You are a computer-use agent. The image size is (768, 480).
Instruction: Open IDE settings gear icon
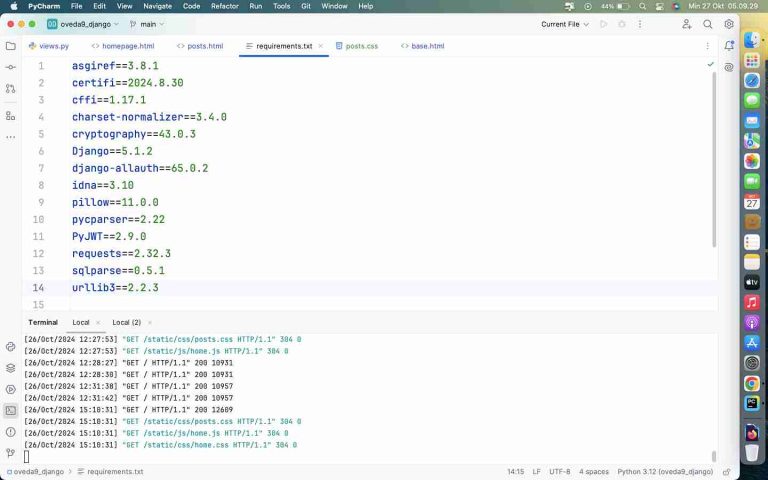[x=729, y=24]
